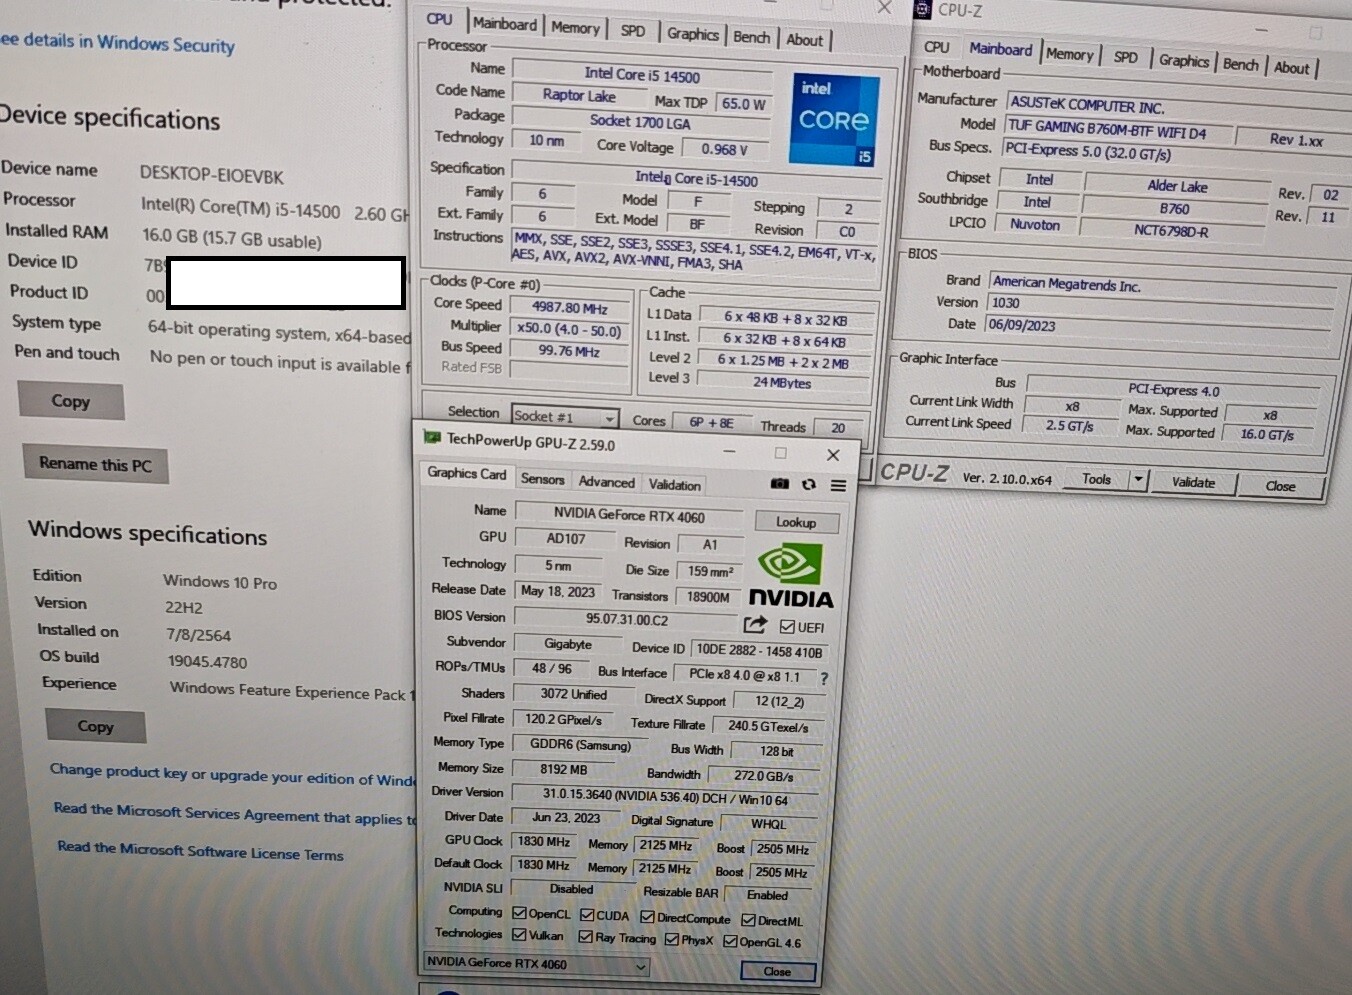1352x995 pixels.
Task: Open the Bench tab in left CPU-Z window
Action: pyautogui.click(x=751, y=37)
